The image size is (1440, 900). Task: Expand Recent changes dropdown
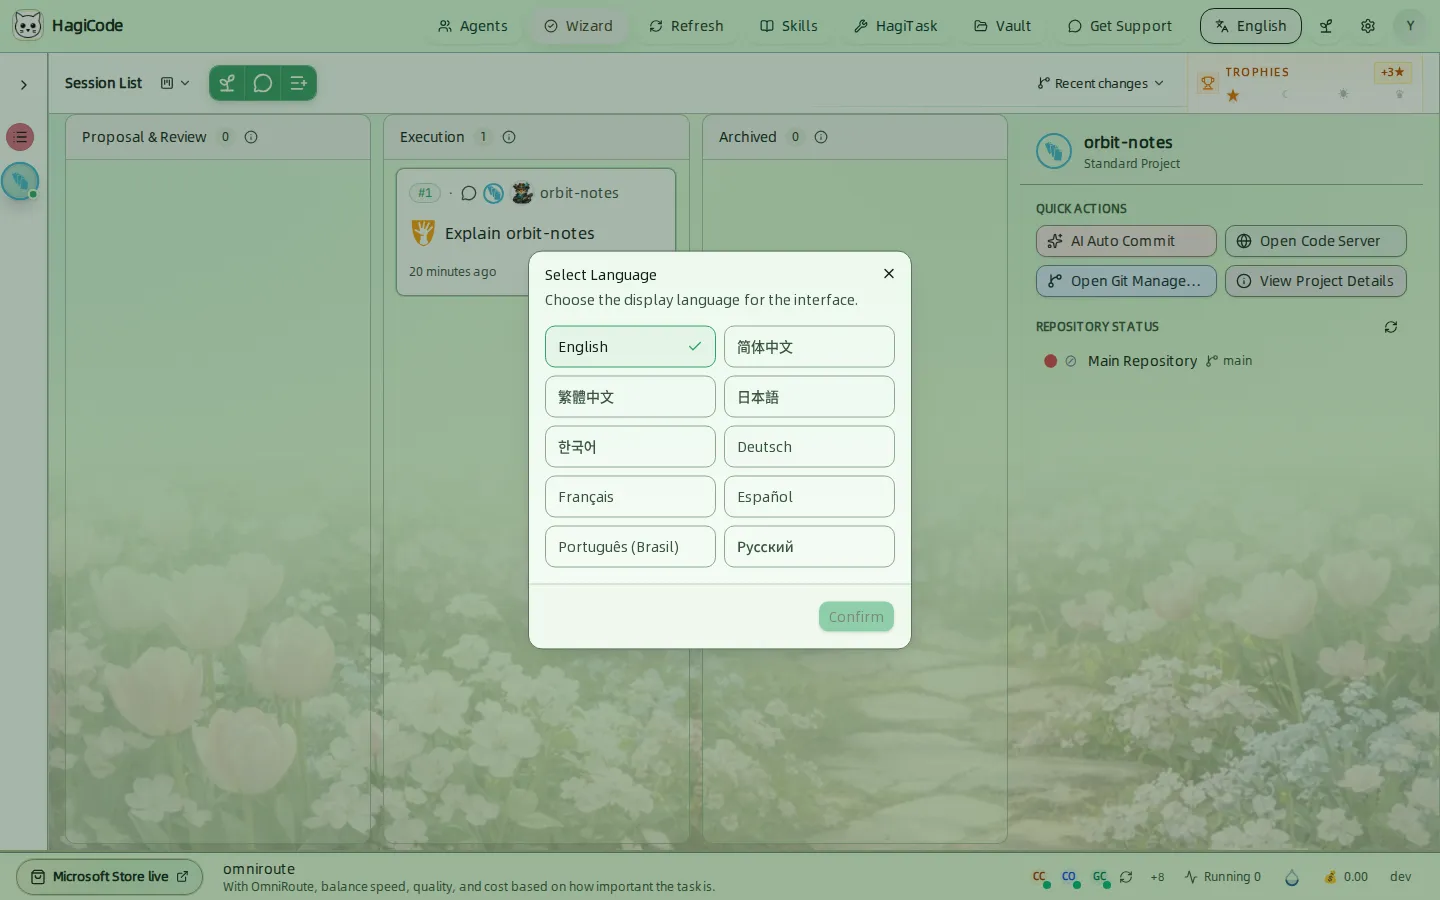1101,83
